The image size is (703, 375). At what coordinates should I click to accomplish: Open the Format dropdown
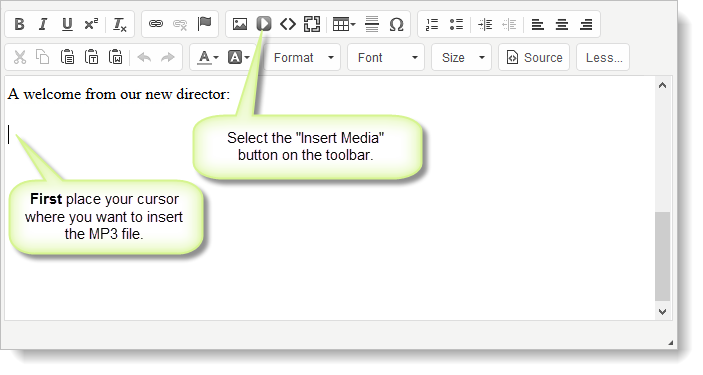[303, 57]
